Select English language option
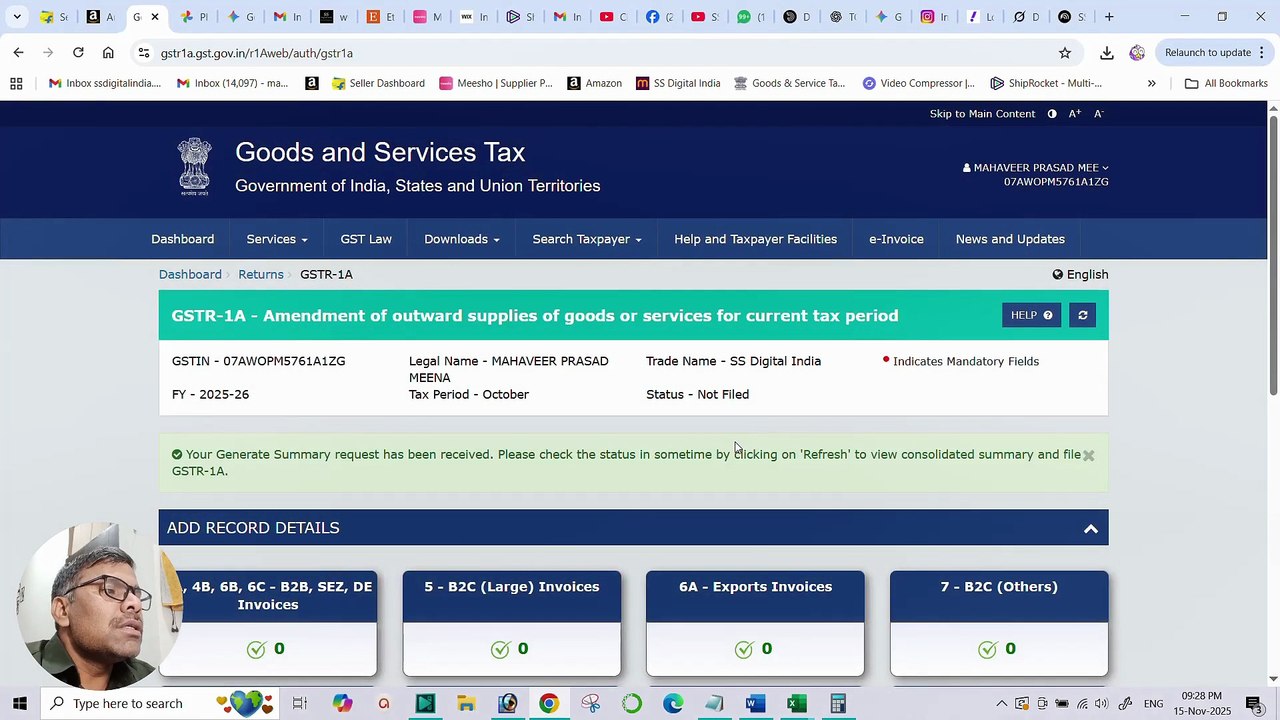Viewport: 1280px width, 720px height. click(x=1080, y=274)
